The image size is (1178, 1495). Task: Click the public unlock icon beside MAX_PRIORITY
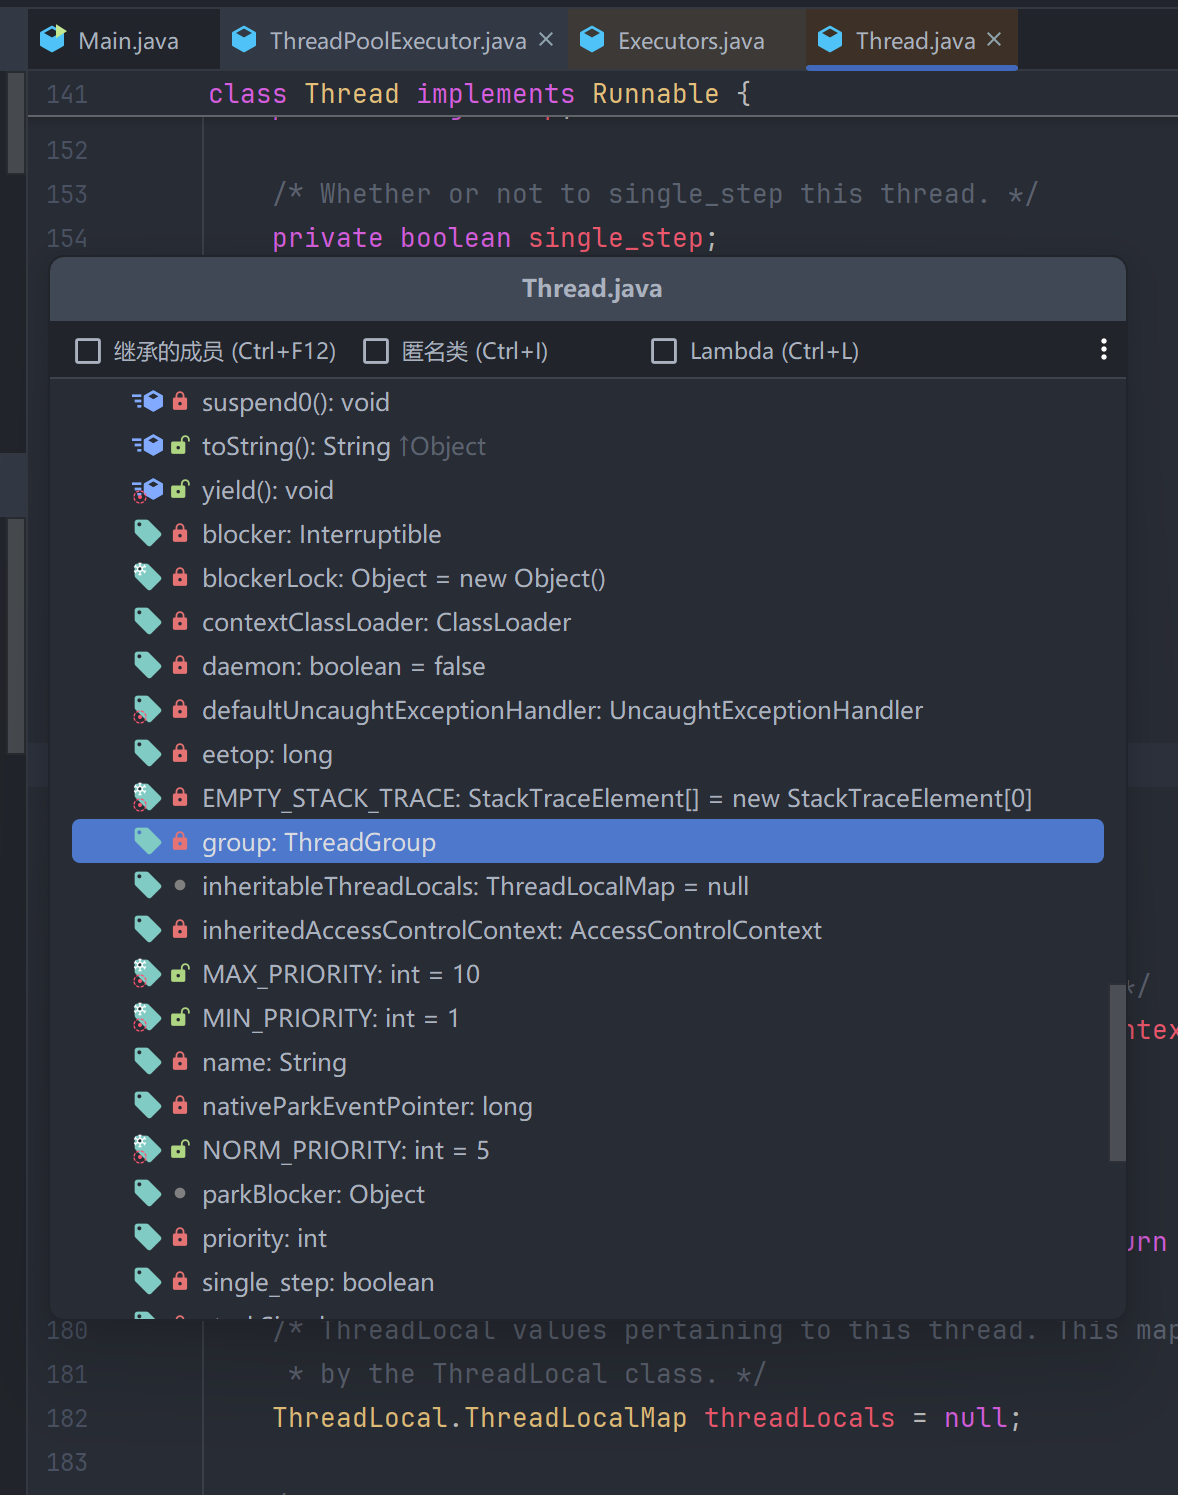[180, 974]
